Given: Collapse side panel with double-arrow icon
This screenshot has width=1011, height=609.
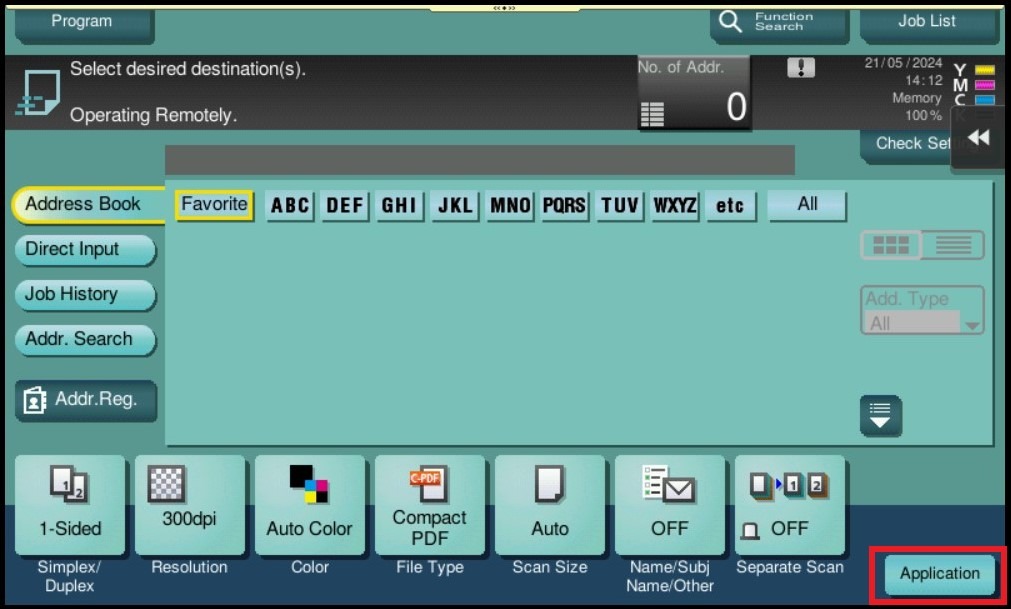Looking at the screenshot, I should click(979, 138).
